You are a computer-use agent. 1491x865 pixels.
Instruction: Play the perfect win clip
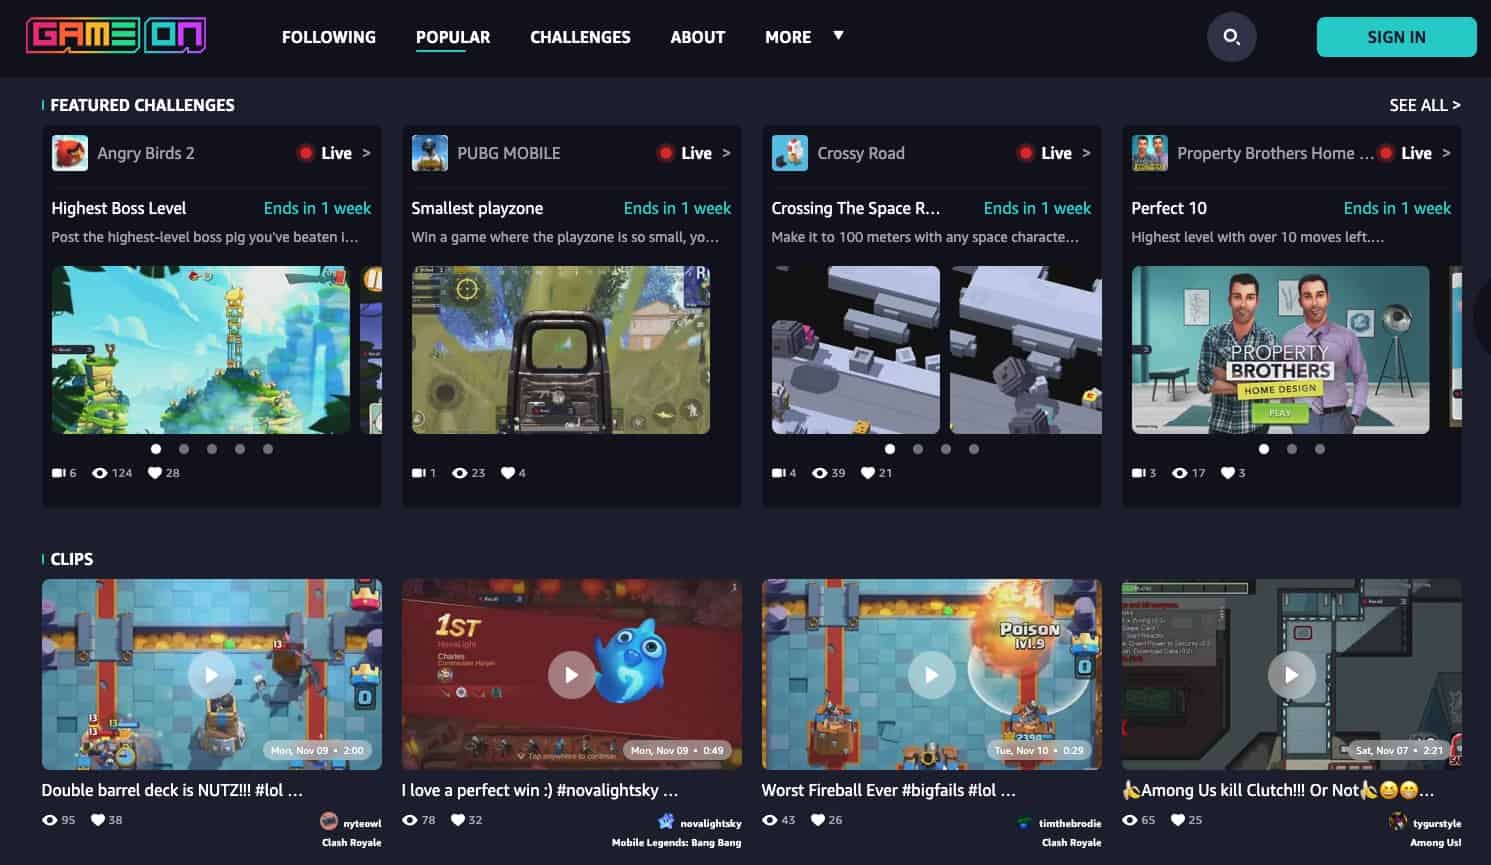(x=571, y=675)
